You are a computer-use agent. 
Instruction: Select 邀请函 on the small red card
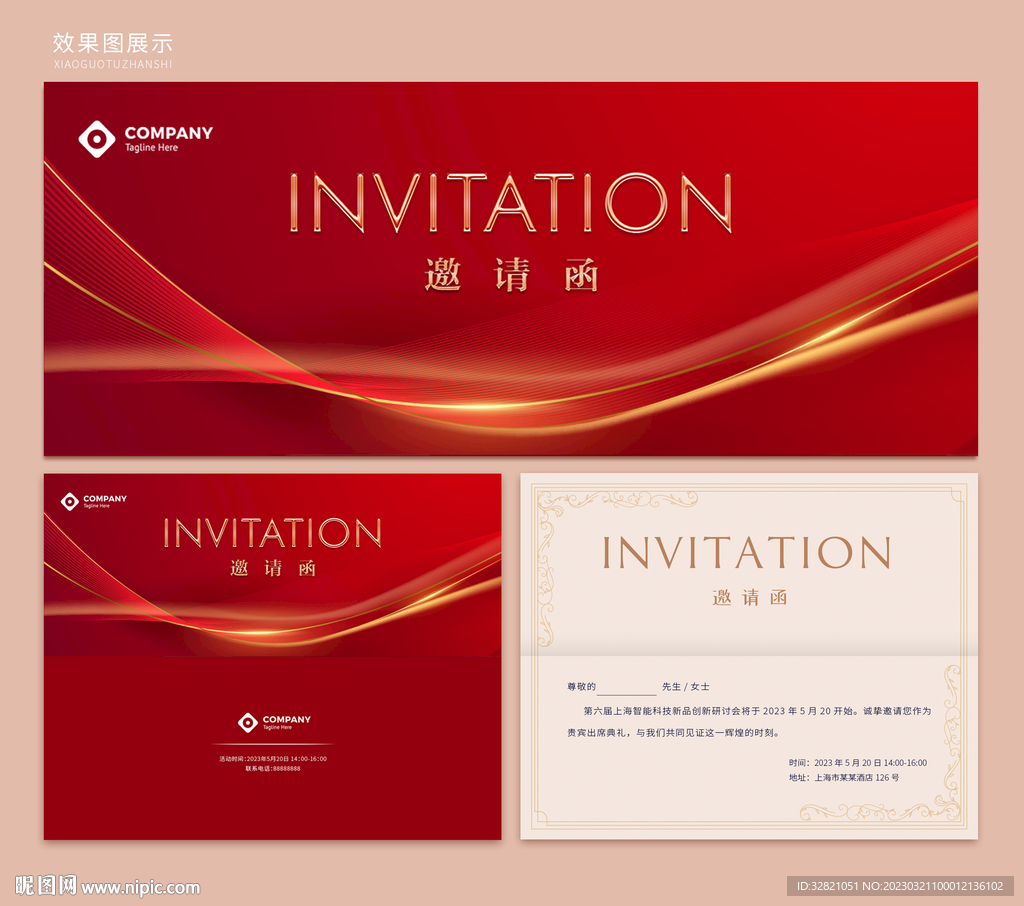273,568
